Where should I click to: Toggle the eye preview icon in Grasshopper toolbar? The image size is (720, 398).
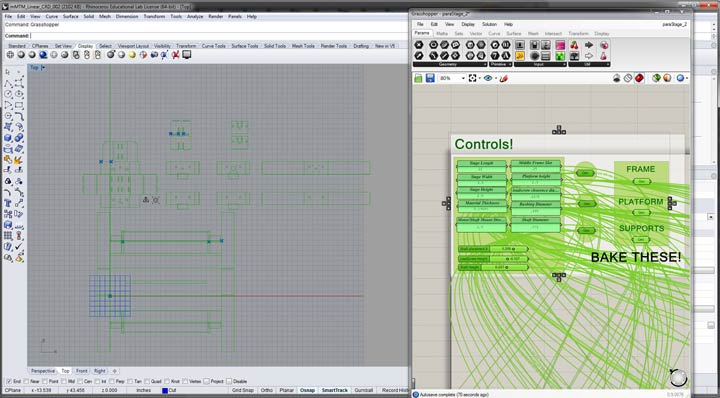(488, 78)
